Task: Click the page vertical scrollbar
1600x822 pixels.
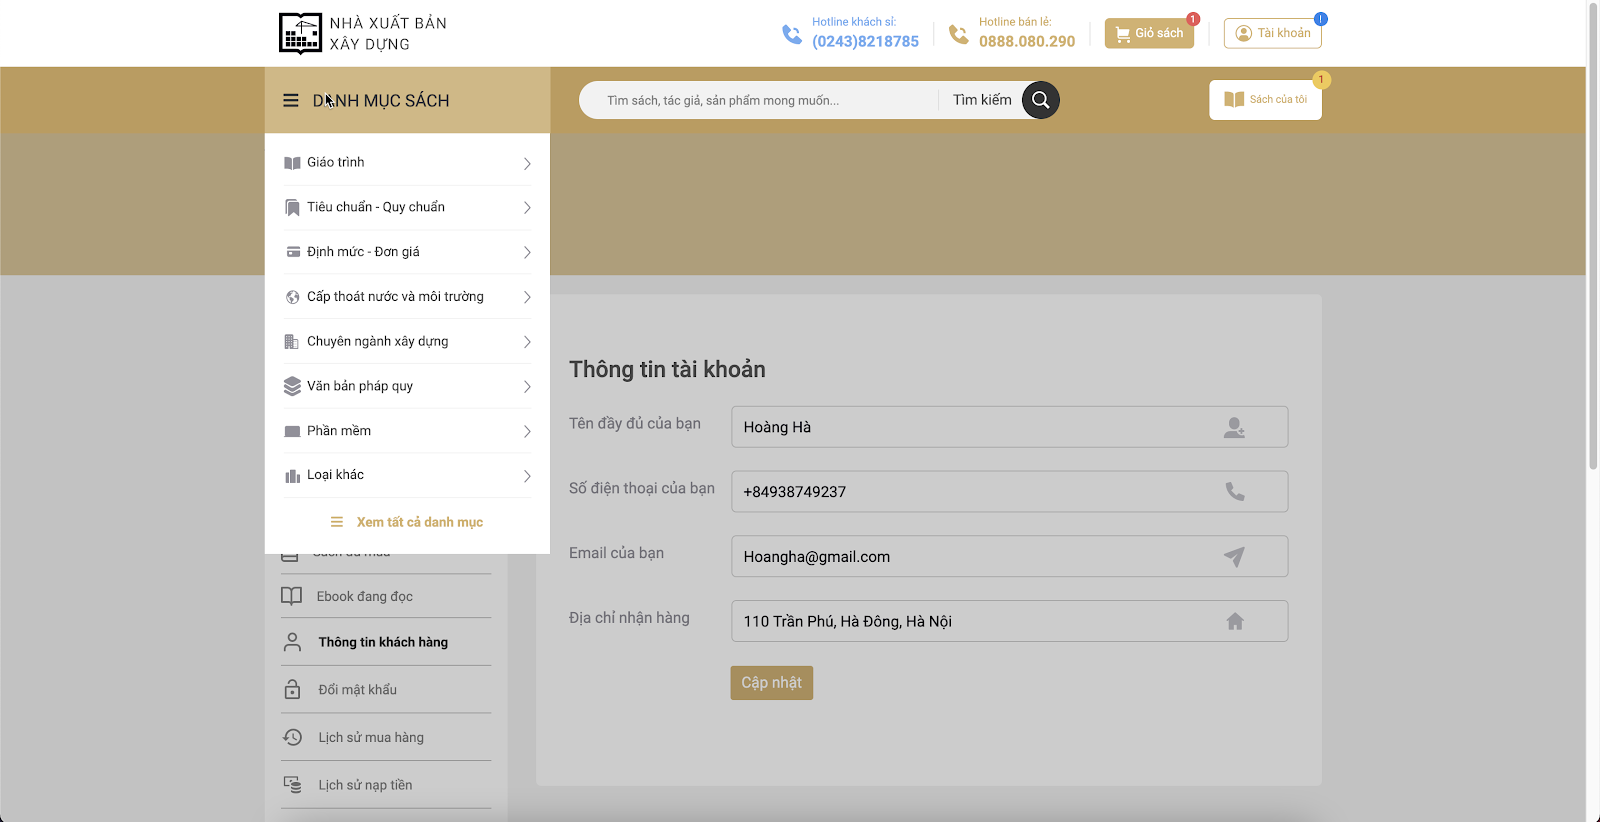Action: (1593, 237)
